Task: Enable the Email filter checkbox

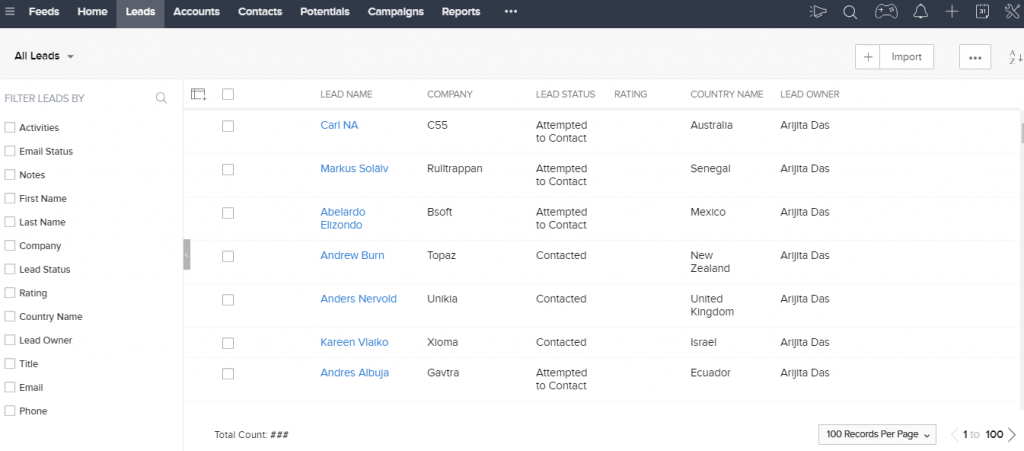Action: pyautogui.click(x=10, y=388)
